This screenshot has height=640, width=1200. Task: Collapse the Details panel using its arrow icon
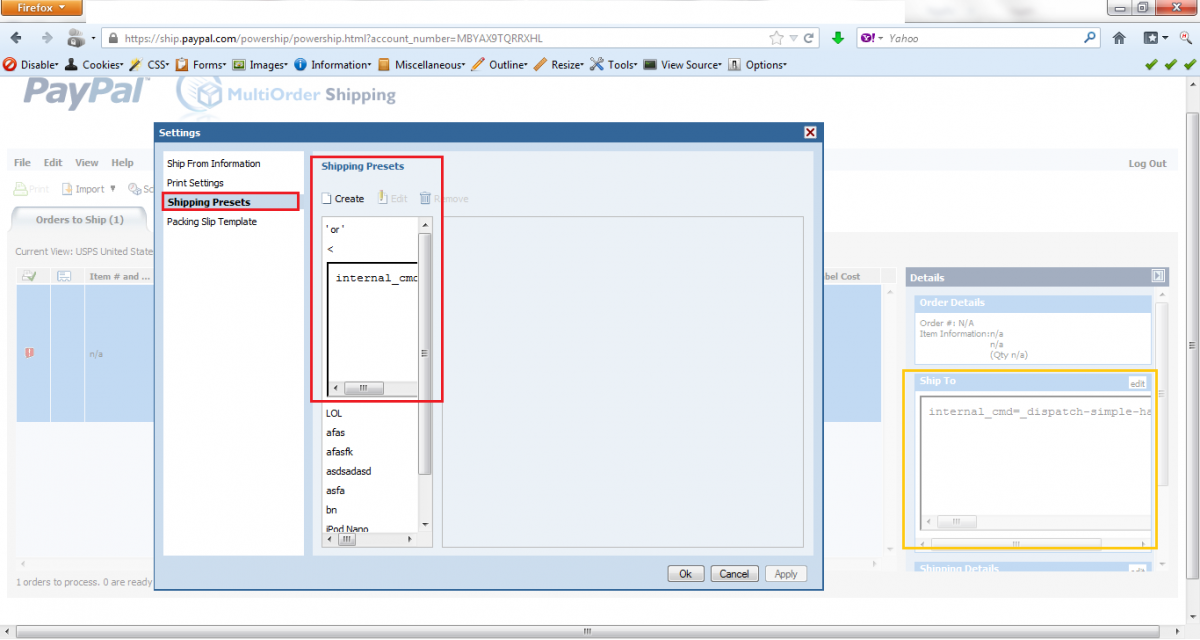[x=1158, y=276]
